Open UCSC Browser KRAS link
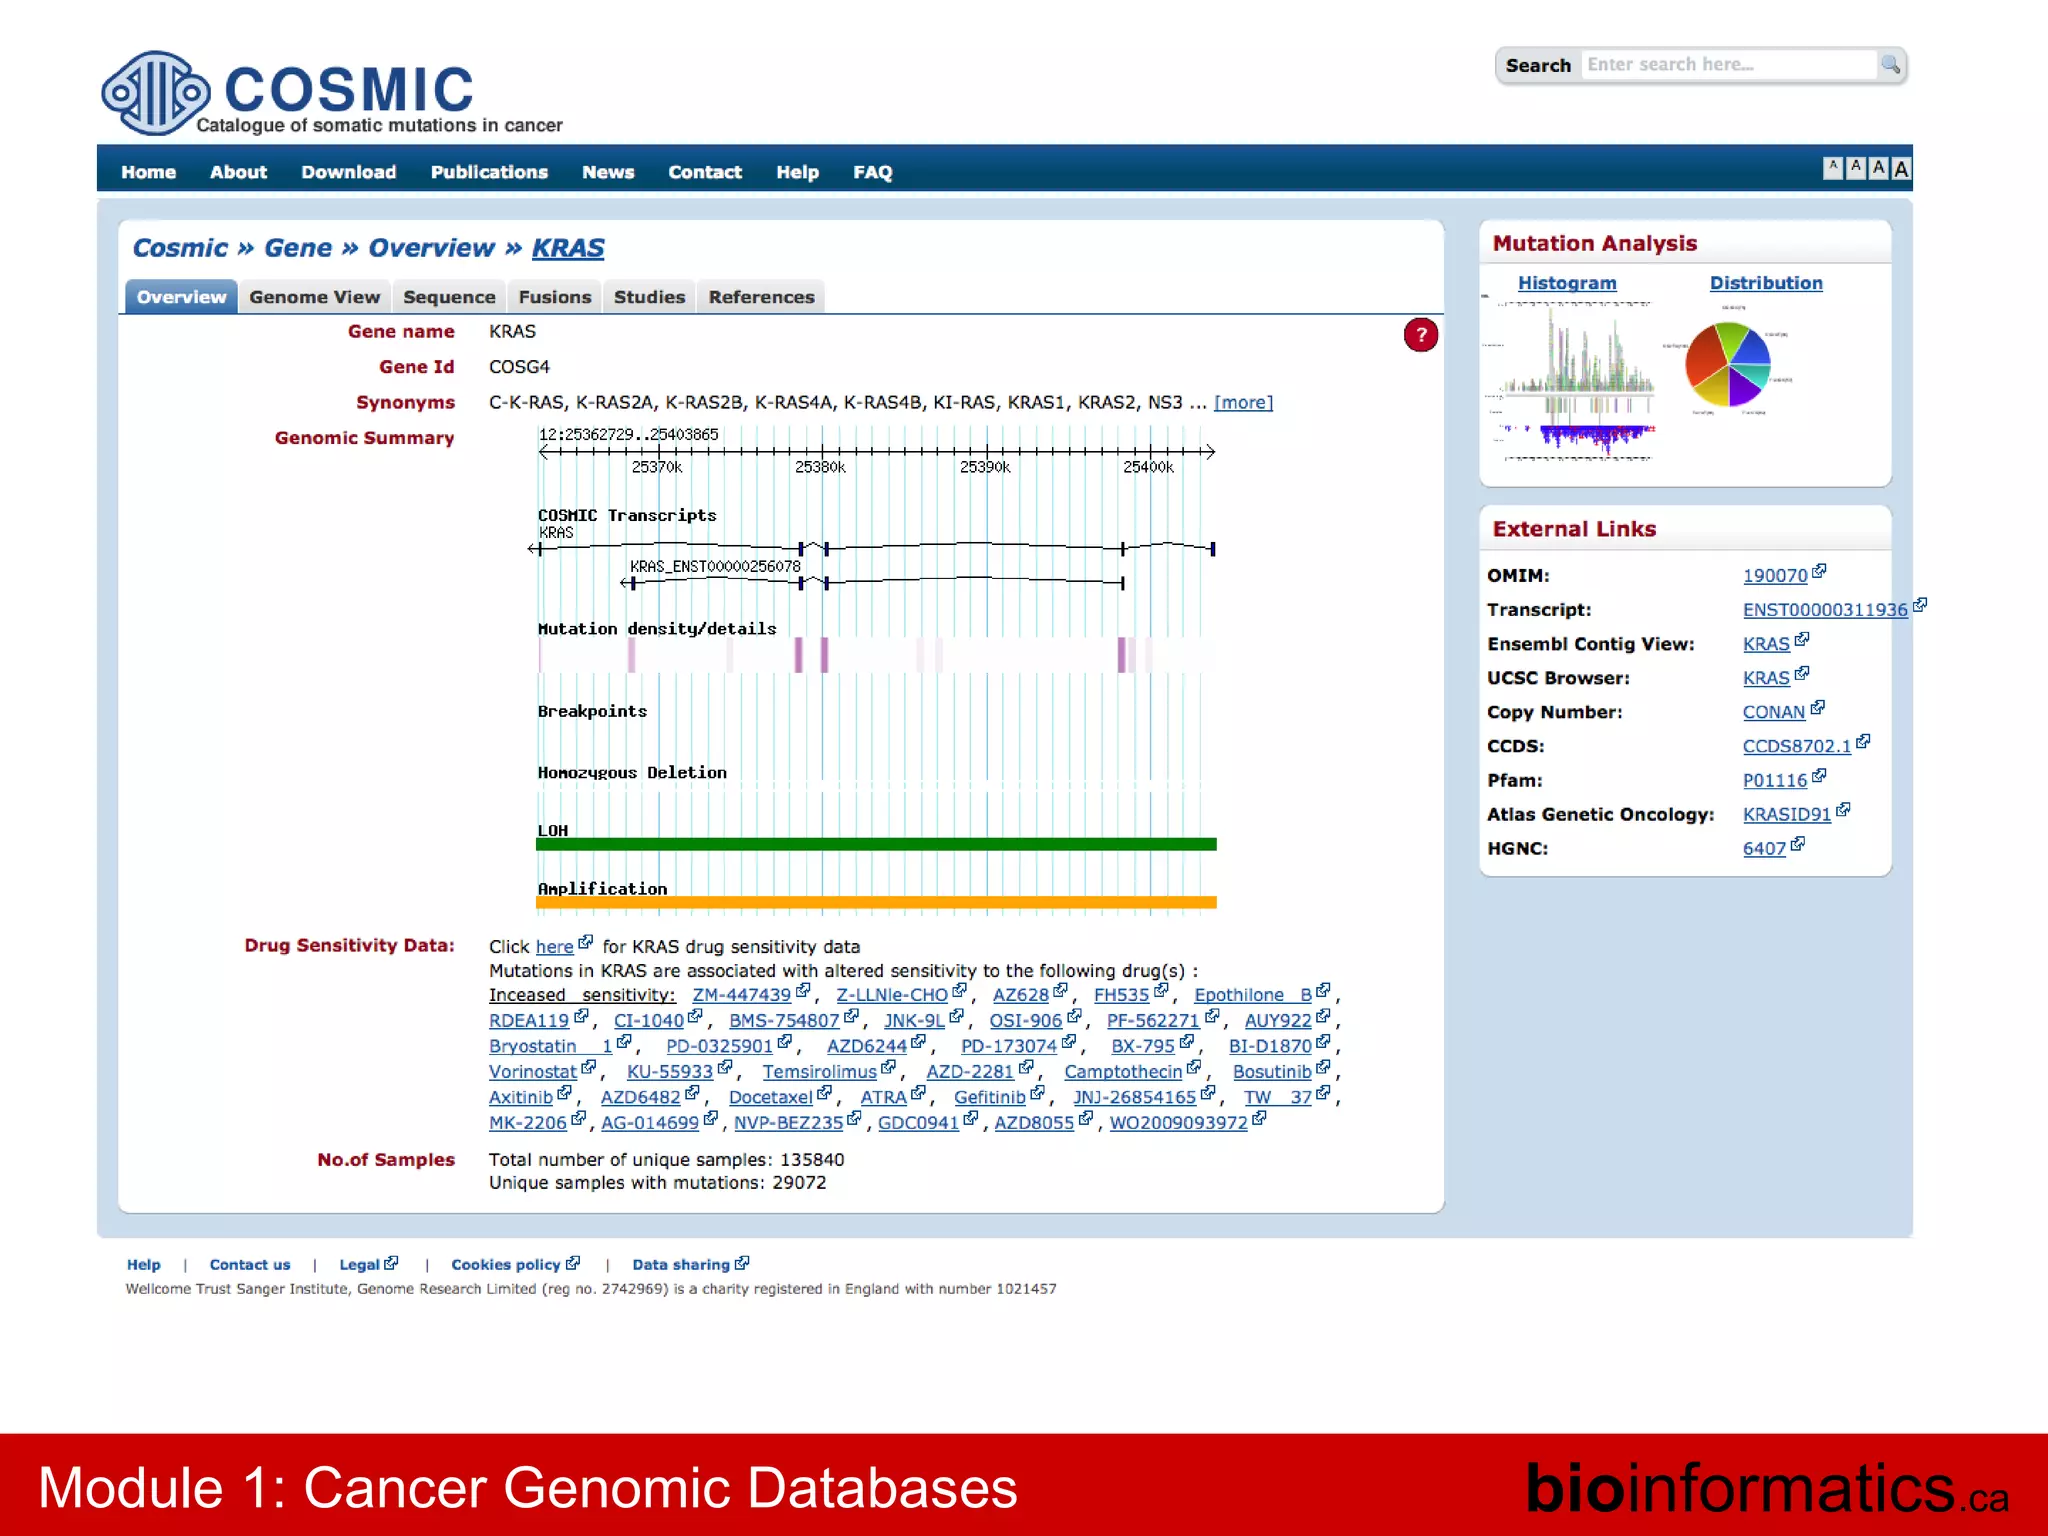The width and height of the screenshot is (2048, 1536). coord(1766,678)
